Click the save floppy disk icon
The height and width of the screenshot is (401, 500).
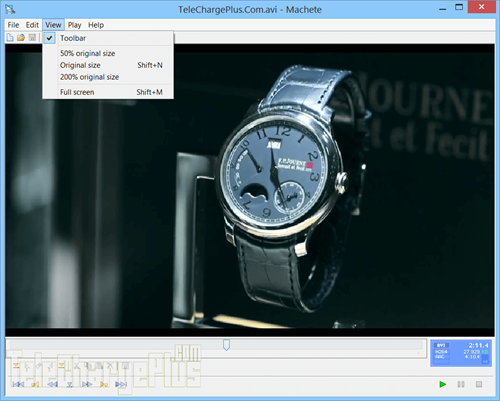click(x=32, y=38)
